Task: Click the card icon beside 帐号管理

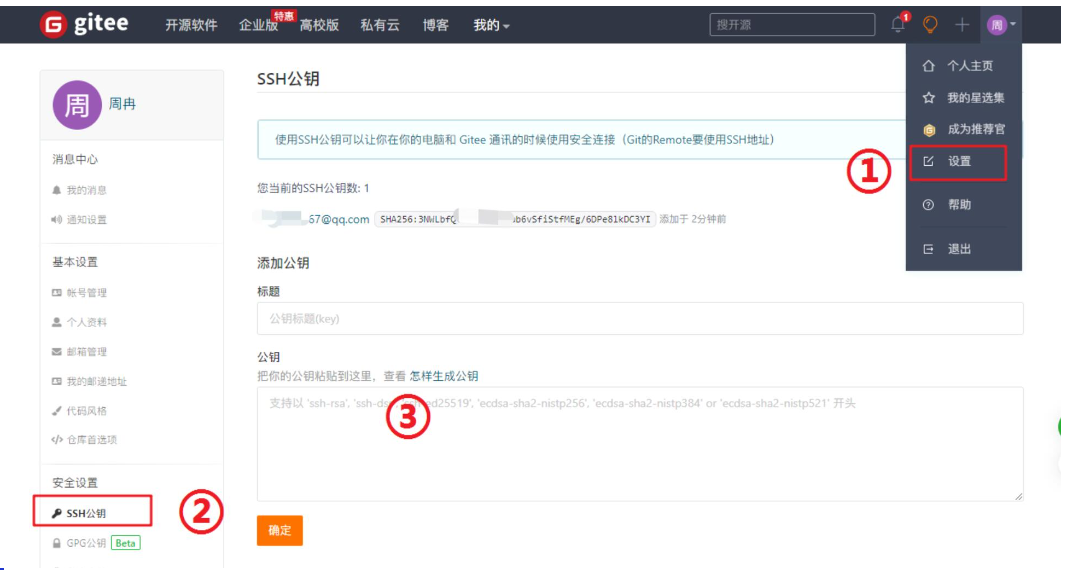Action: 56,293
